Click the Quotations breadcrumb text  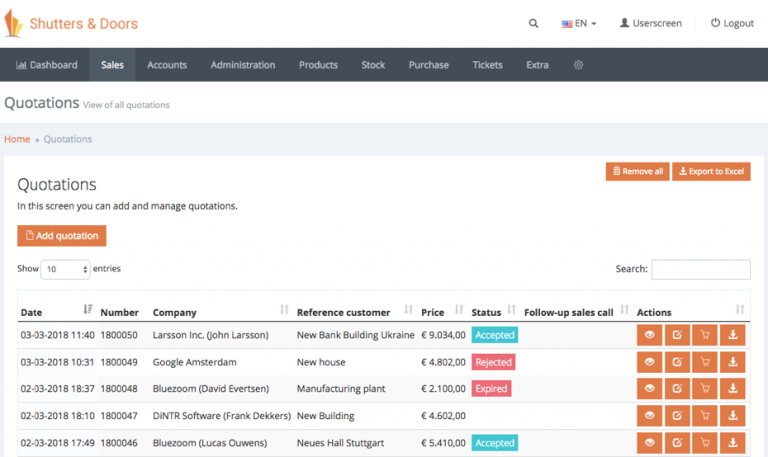coord(68,139)
